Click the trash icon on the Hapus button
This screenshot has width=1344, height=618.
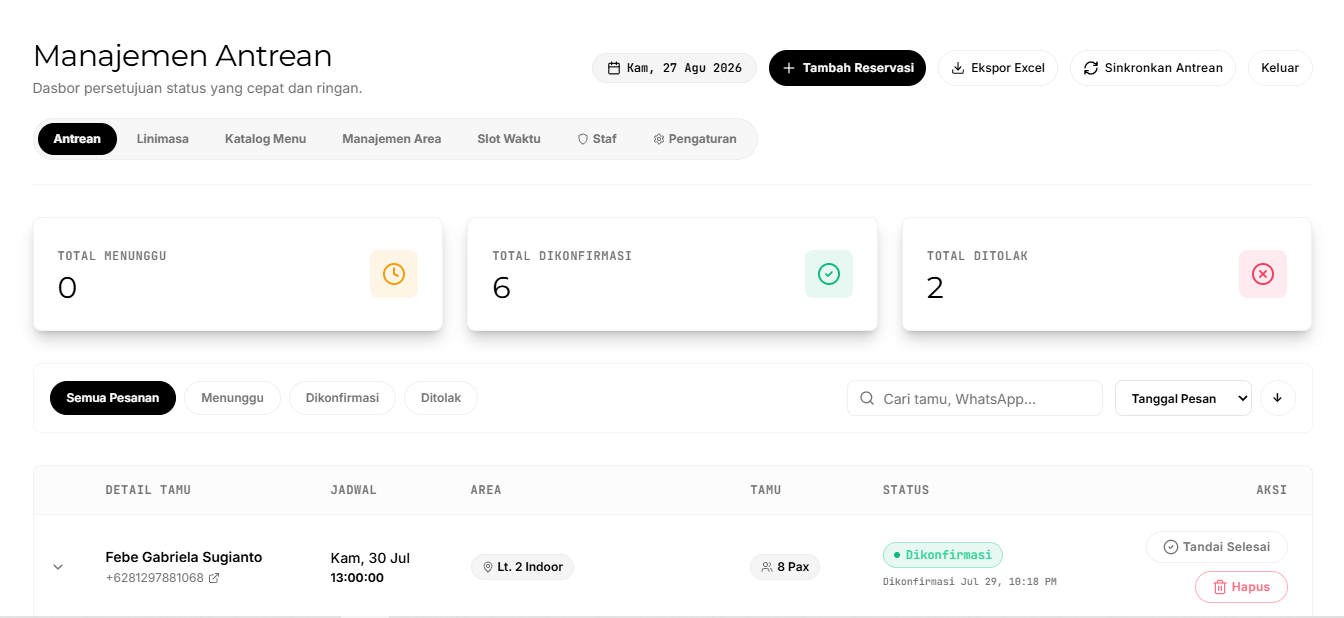1220,587
